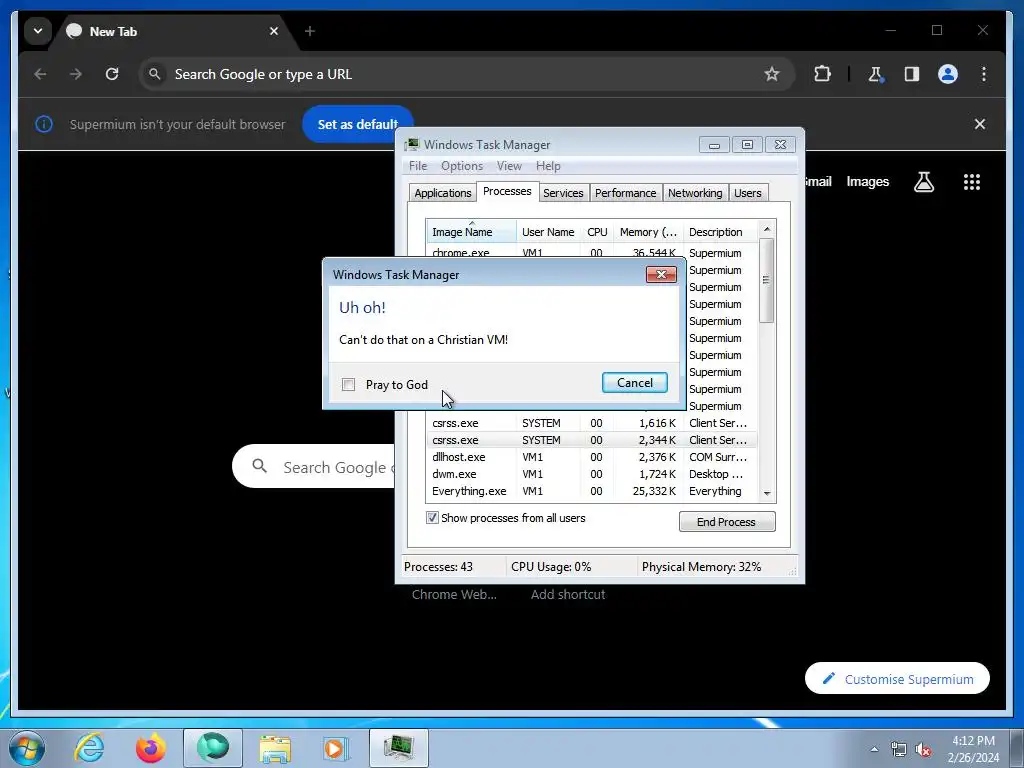The image size is (1024, 768).
Task: Open Windows Explorer from taskbar
Action: click(275, 748)
